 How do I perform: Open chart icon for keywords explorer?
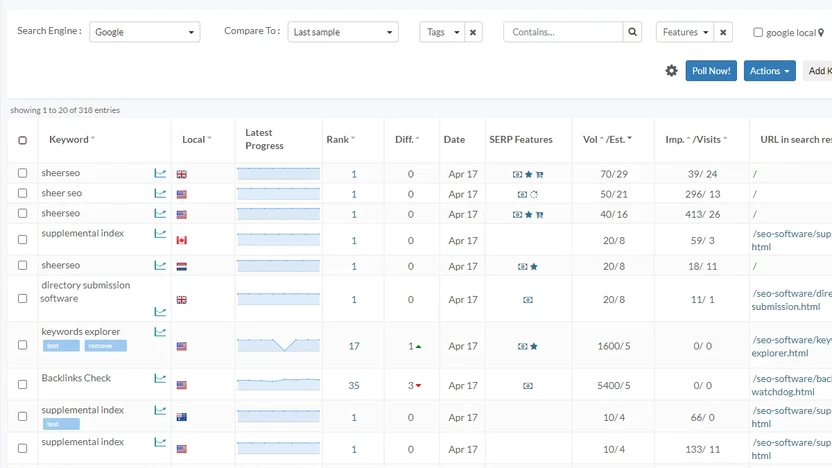pyautogui.click(x=160, y=332)
